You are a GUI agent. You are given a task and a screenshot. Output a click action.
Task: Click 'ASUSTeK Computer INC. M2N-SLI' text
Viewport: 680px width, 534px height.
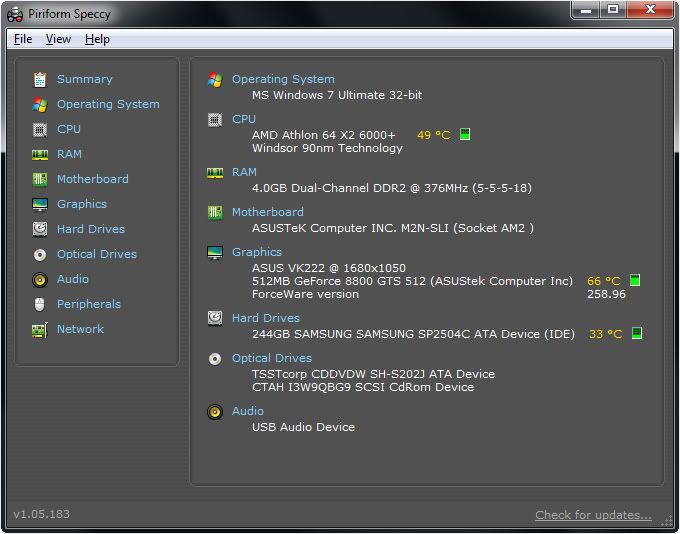tap(350, 228)
